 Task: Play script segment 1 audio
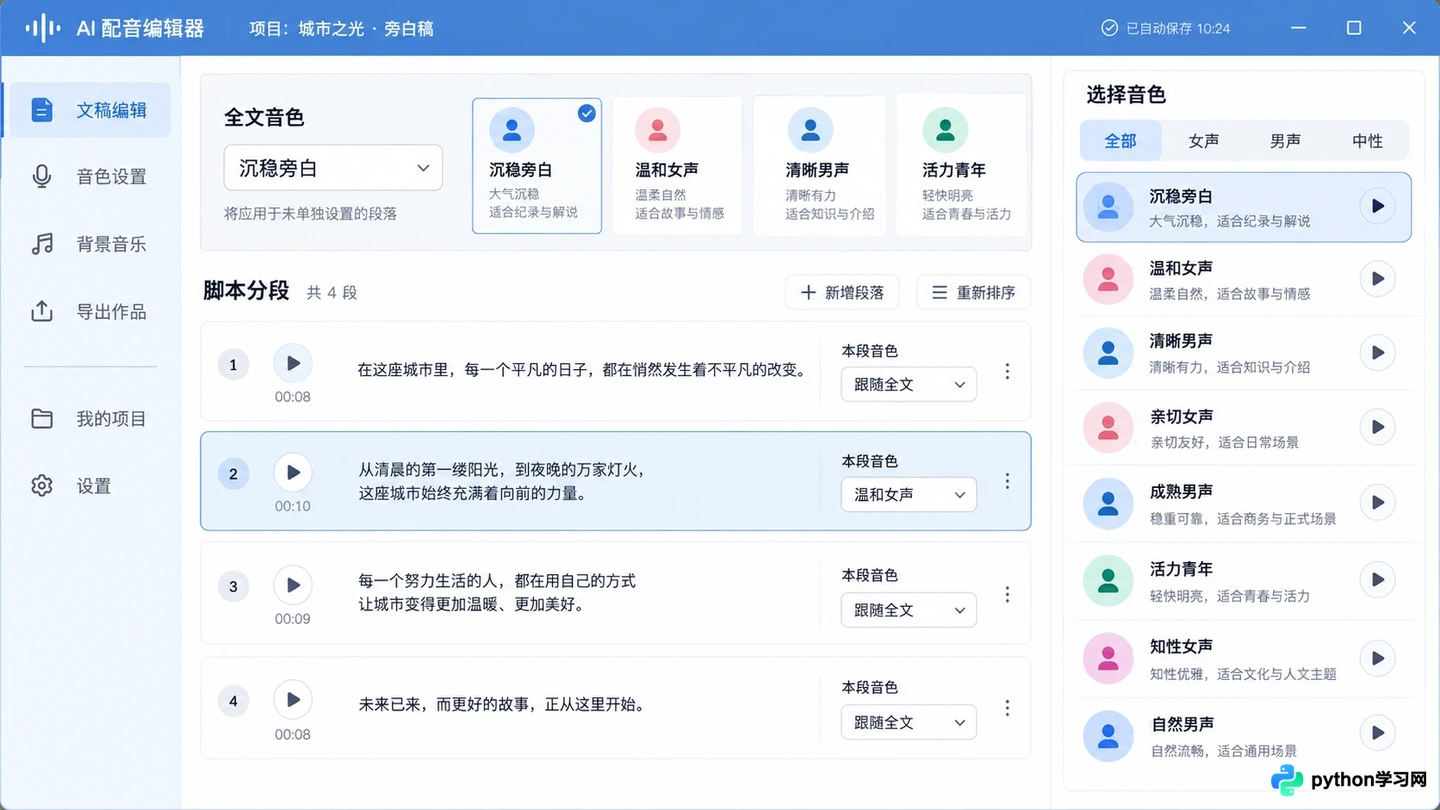click(293, 363)
